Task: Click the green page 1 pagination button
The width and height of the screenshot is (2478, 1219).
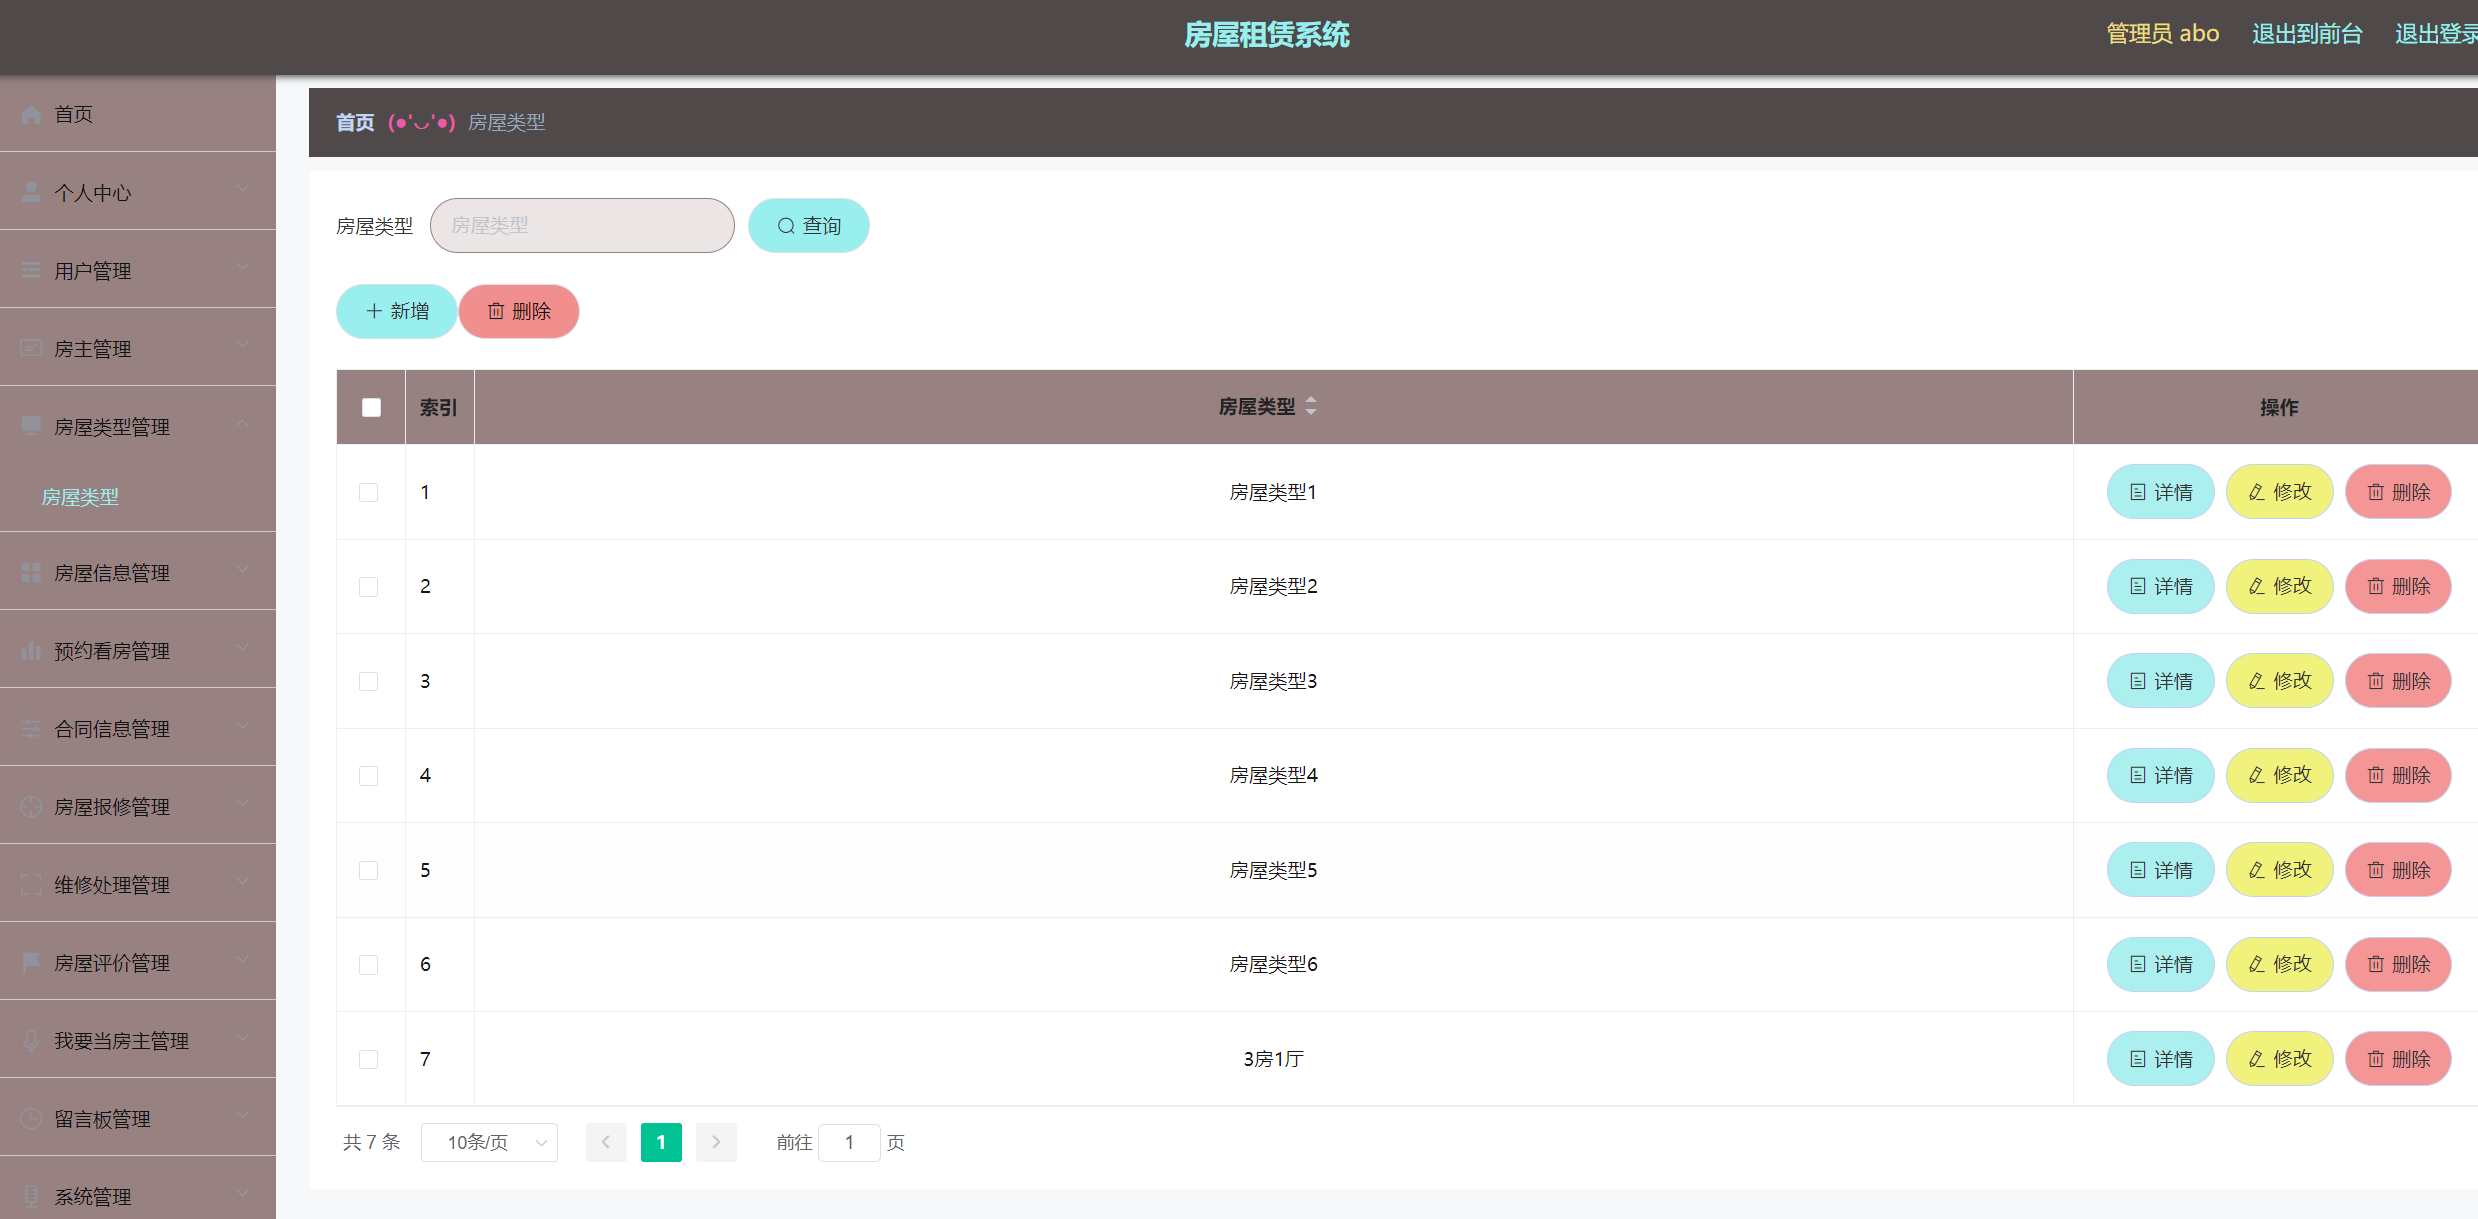Action: tap(661, 1142)
